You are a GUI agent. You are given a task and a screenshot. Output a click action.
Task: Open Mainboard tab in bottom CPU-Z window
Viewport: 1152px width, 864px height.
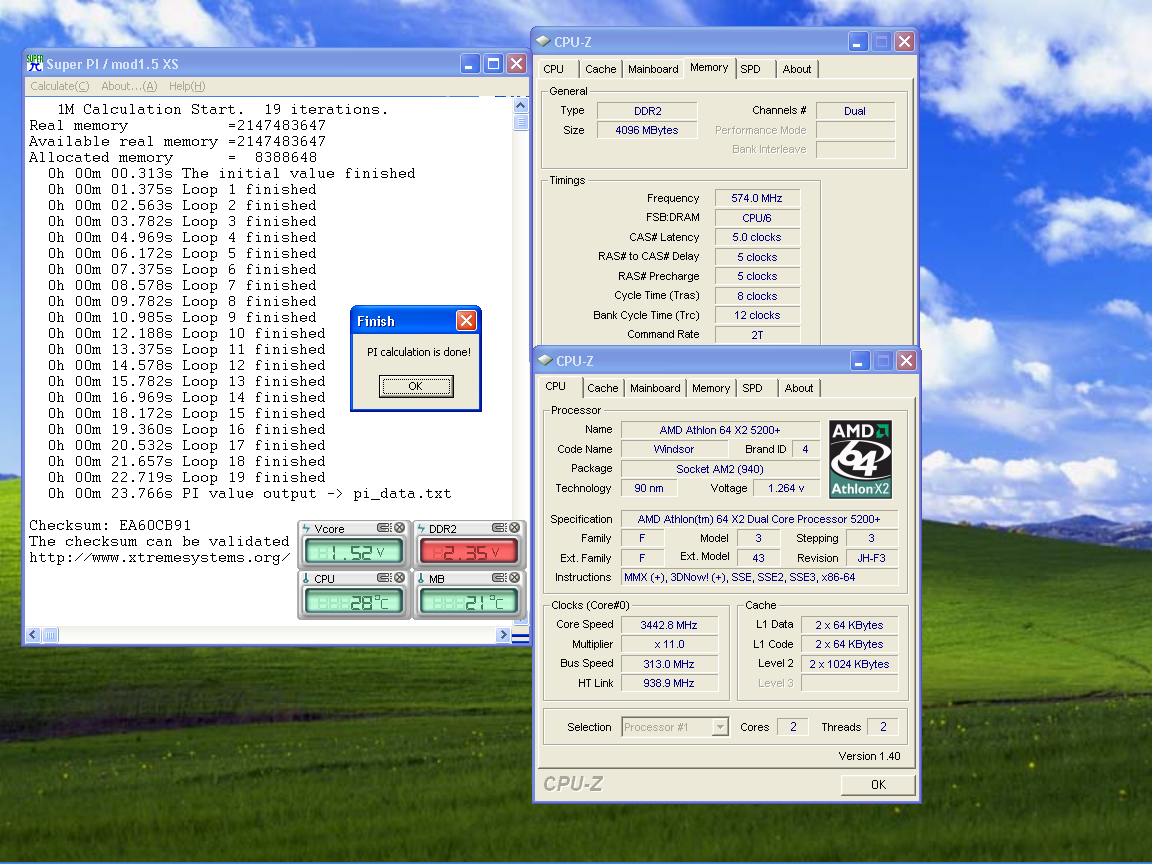pyautogui.click(x=655, y=388)
